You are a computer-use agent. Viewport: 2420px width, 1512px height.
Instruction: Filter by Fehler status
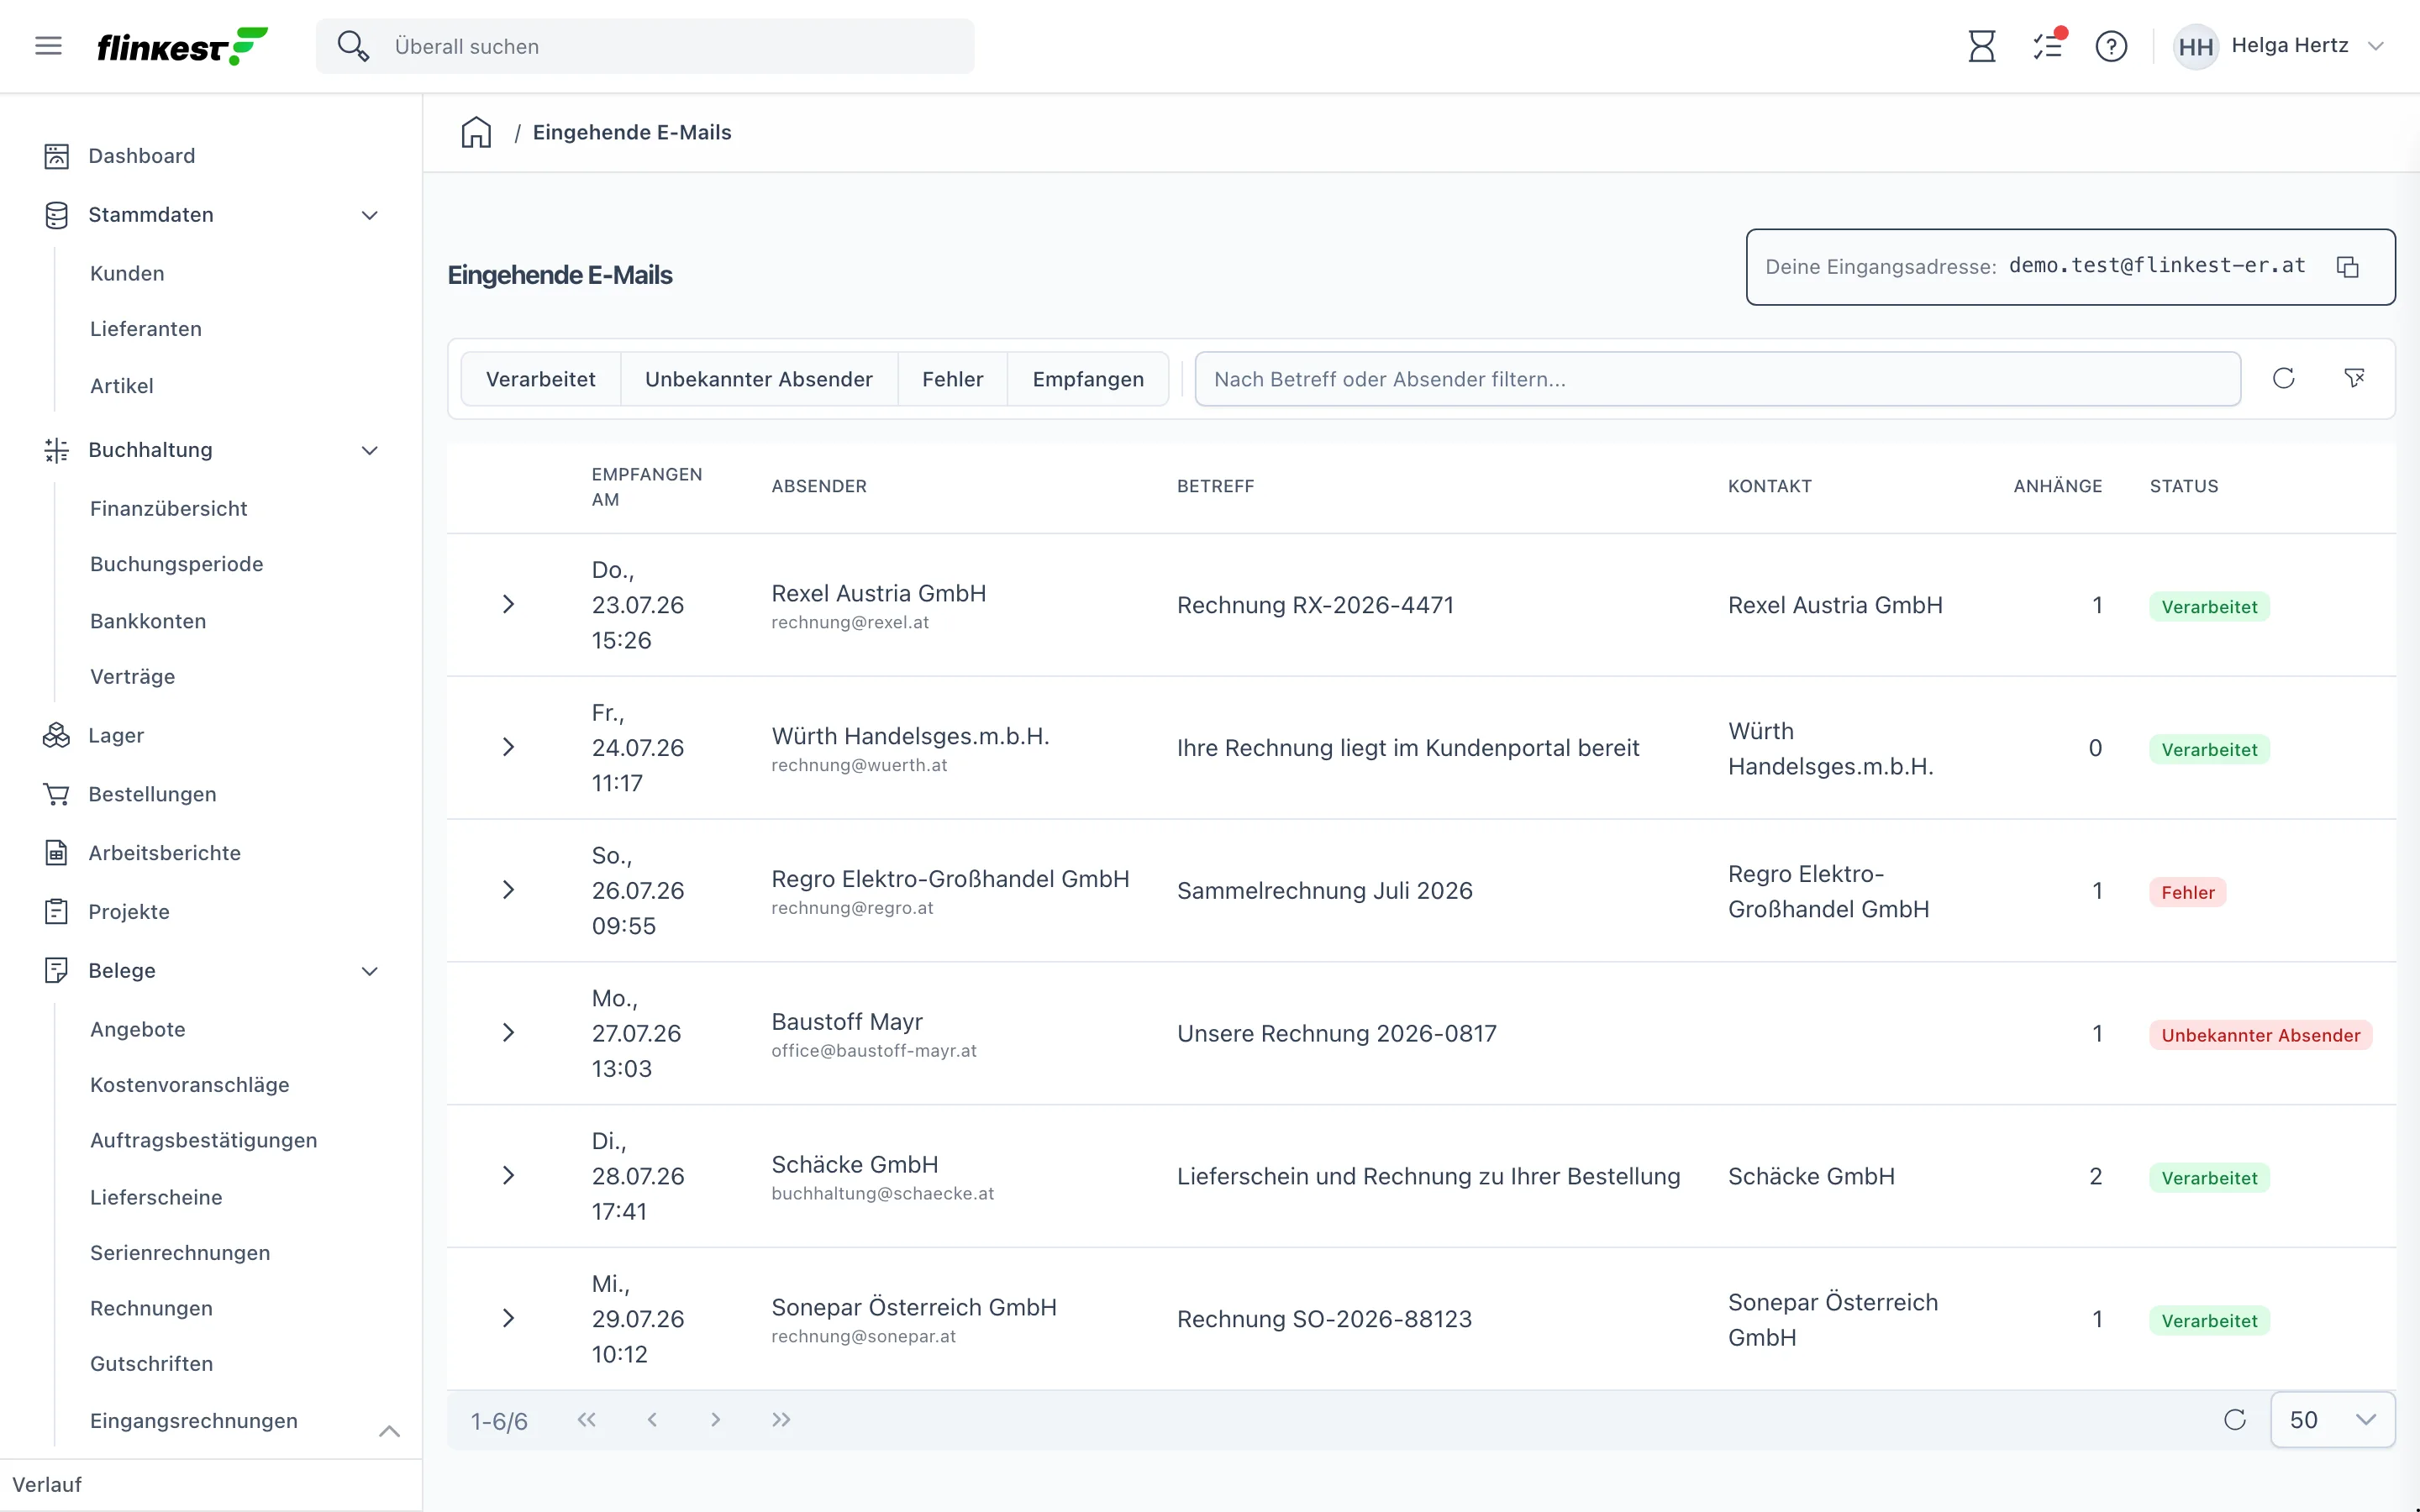[952, 379]
